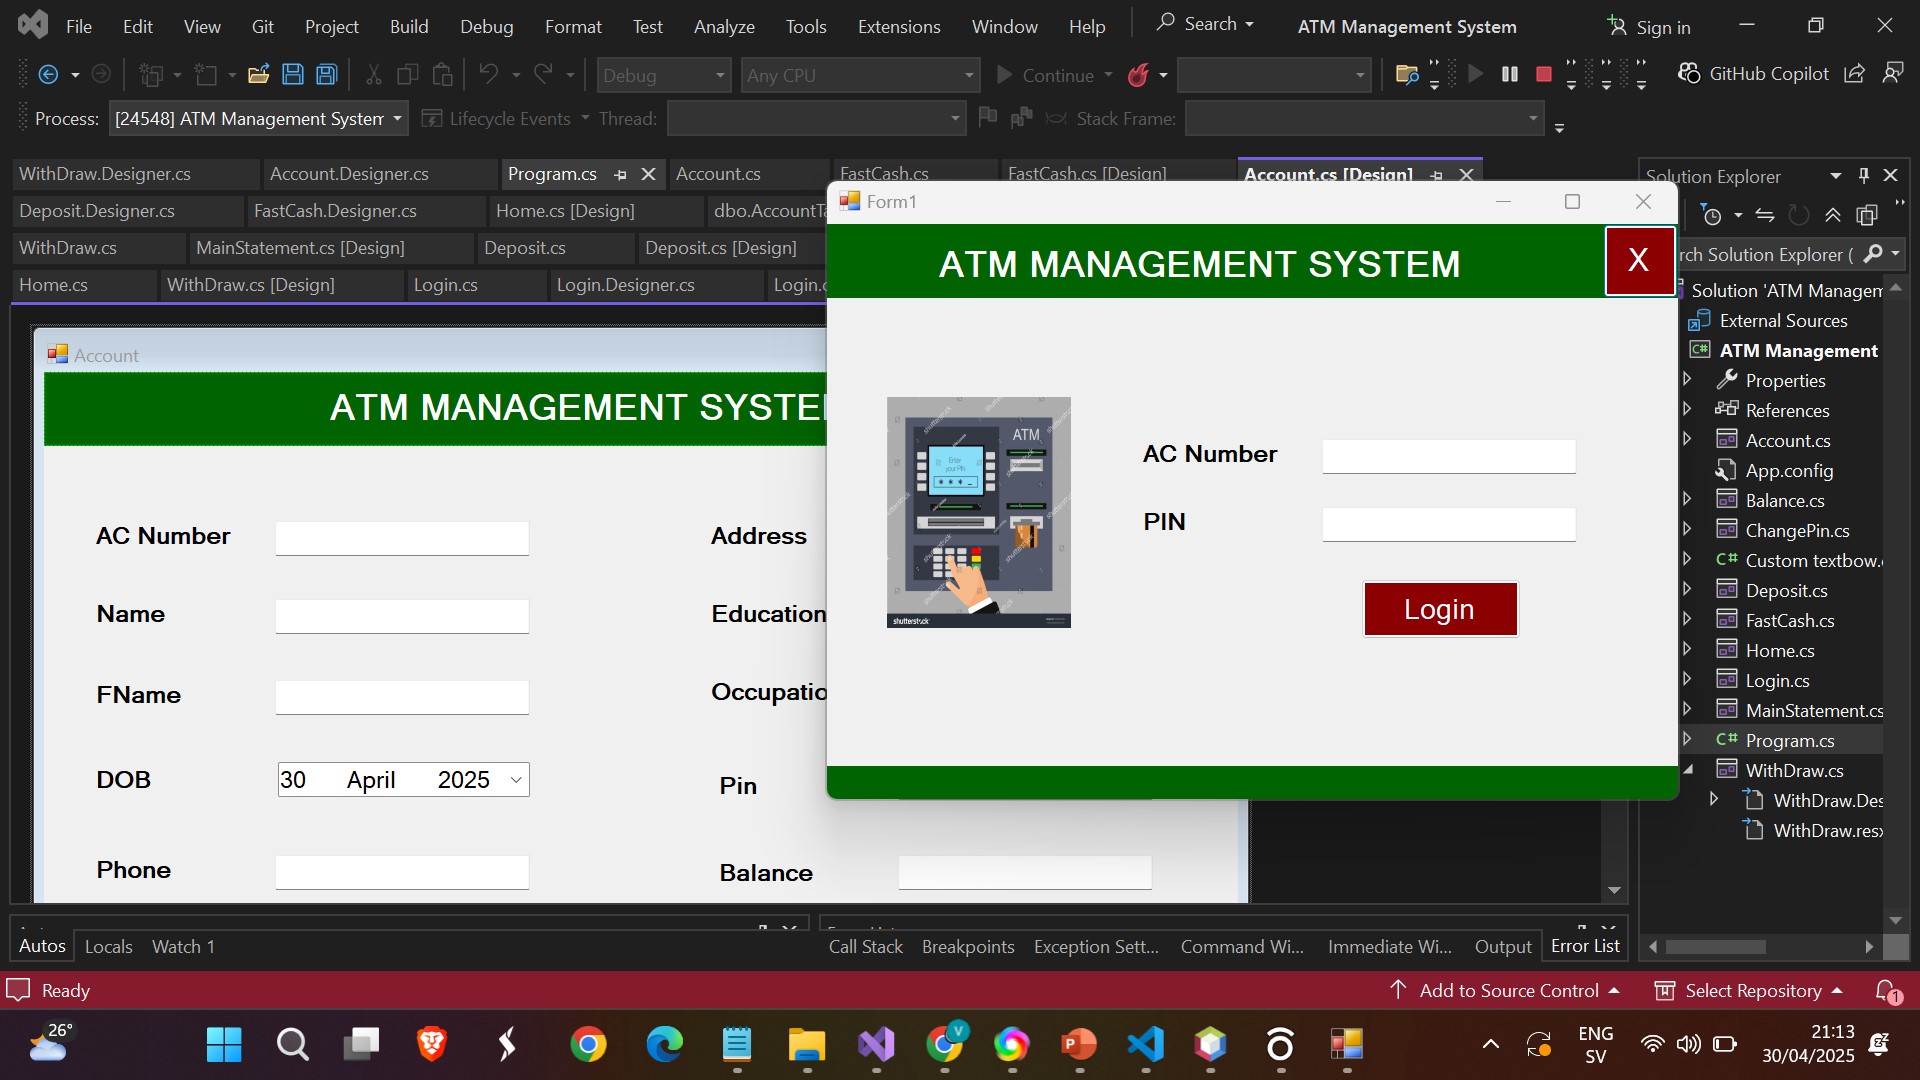Toggle the Pending Changes Filter in Solution Explorer

pos(1712,215)
